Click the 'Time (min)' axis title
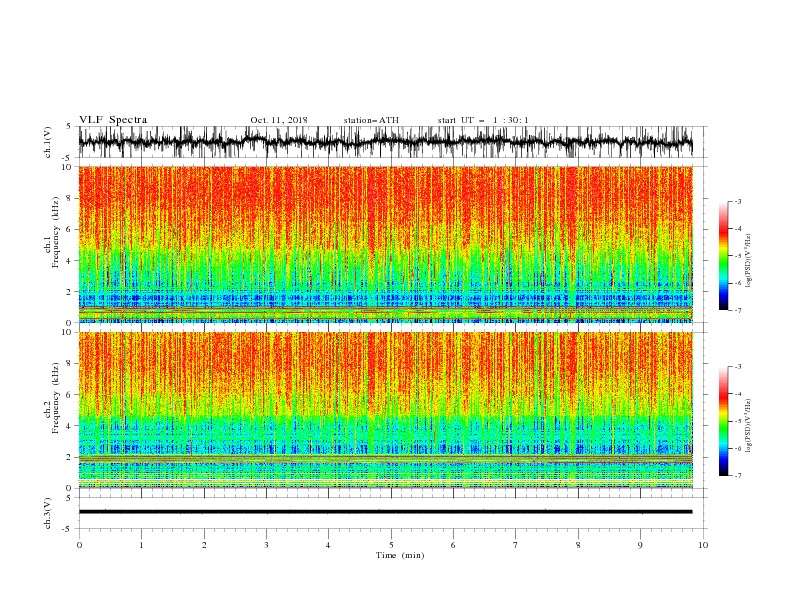Image resolution: width=792 pixels, height=612 pixels. pyautogui.click(x=400, y=555)
